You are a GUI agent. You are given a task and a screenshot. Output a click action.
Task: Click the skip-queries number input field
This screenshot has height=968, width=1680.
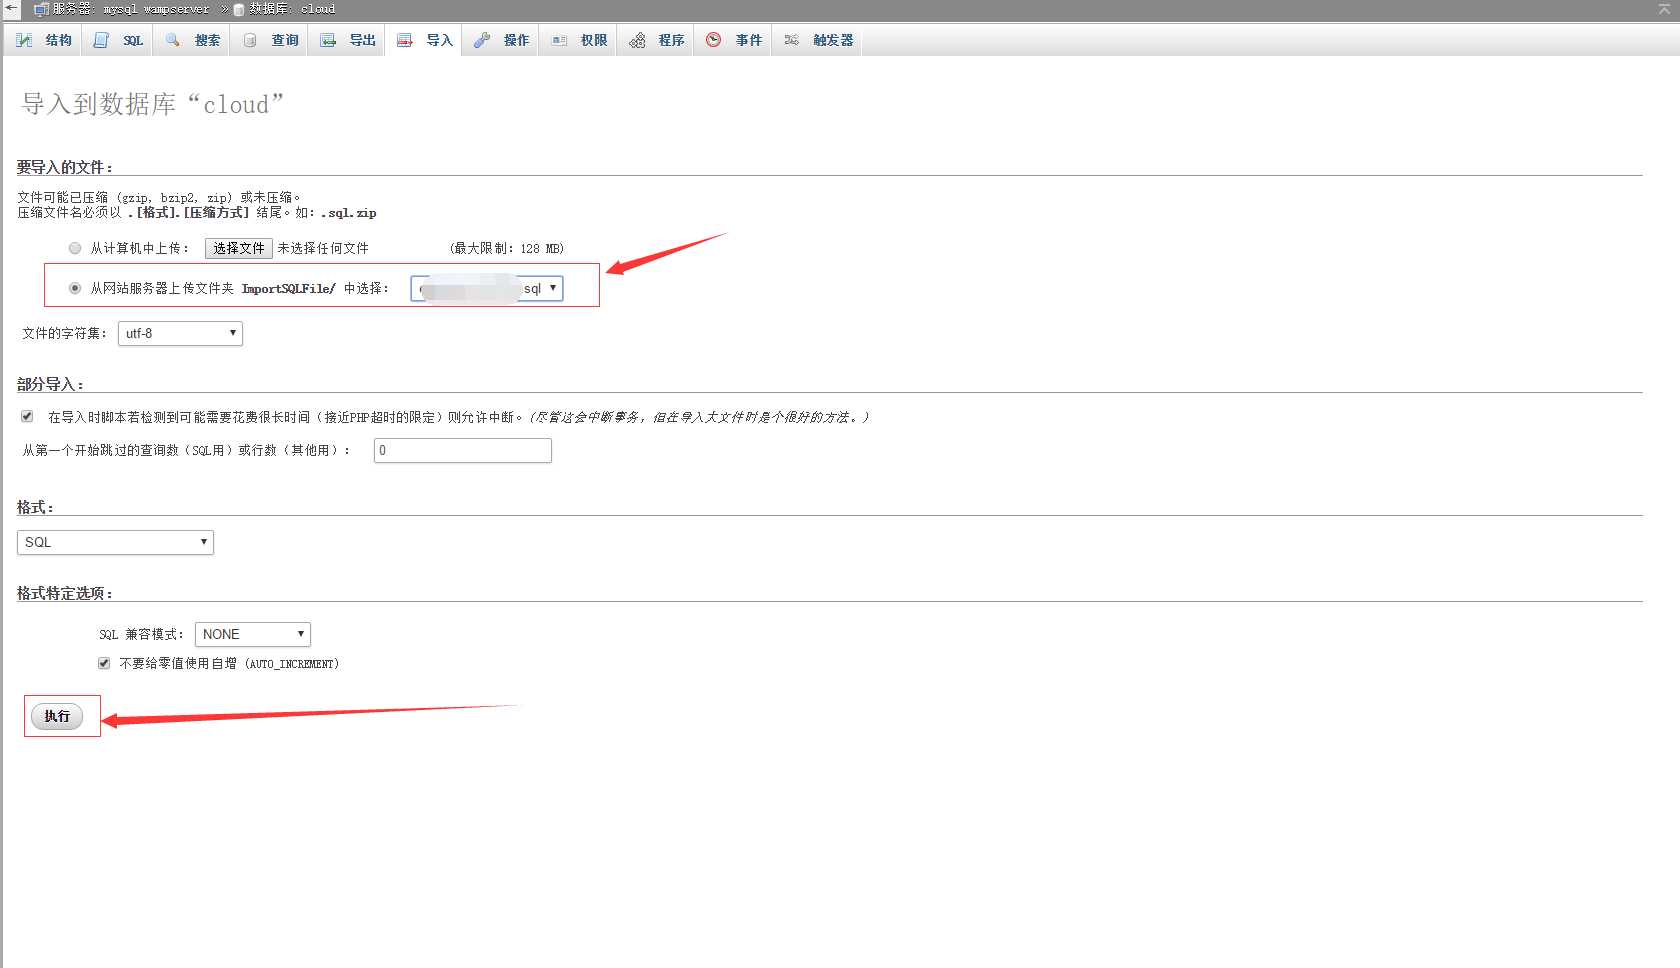tap(463, 450)
